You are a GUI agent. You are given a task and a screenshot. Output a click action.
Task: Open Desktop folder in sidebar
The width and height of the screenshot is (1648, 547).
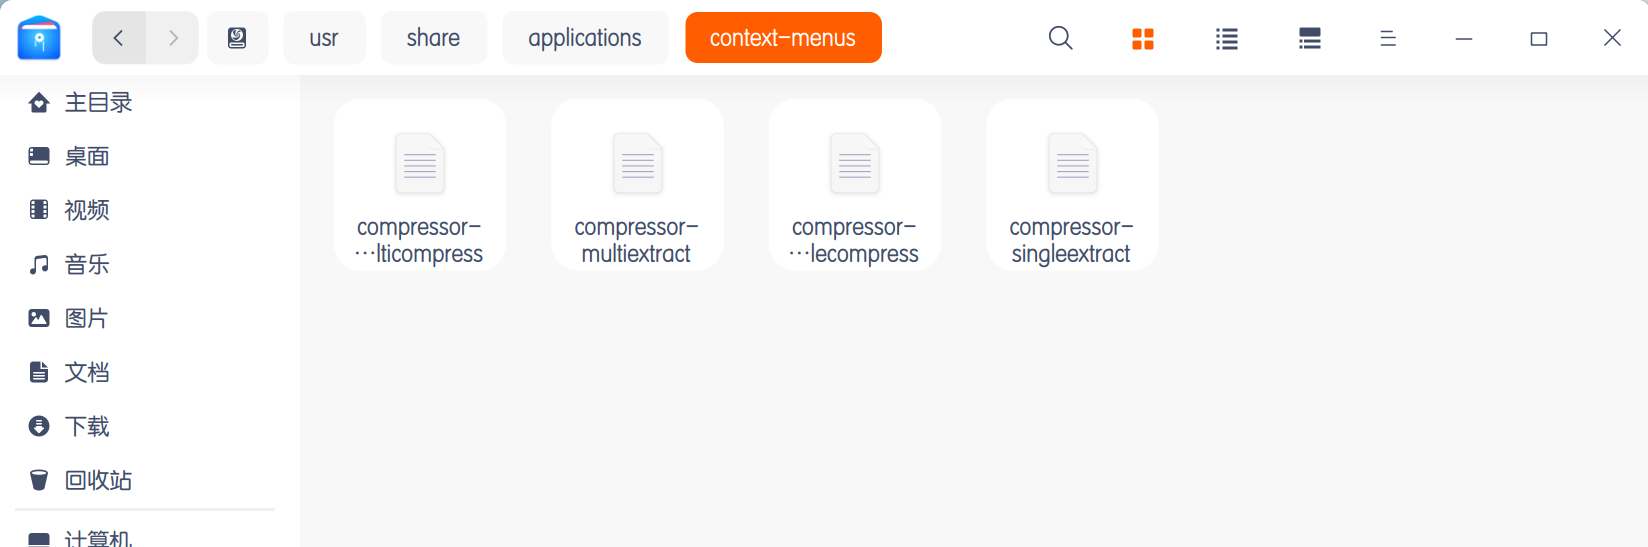[x=86, y=156]
